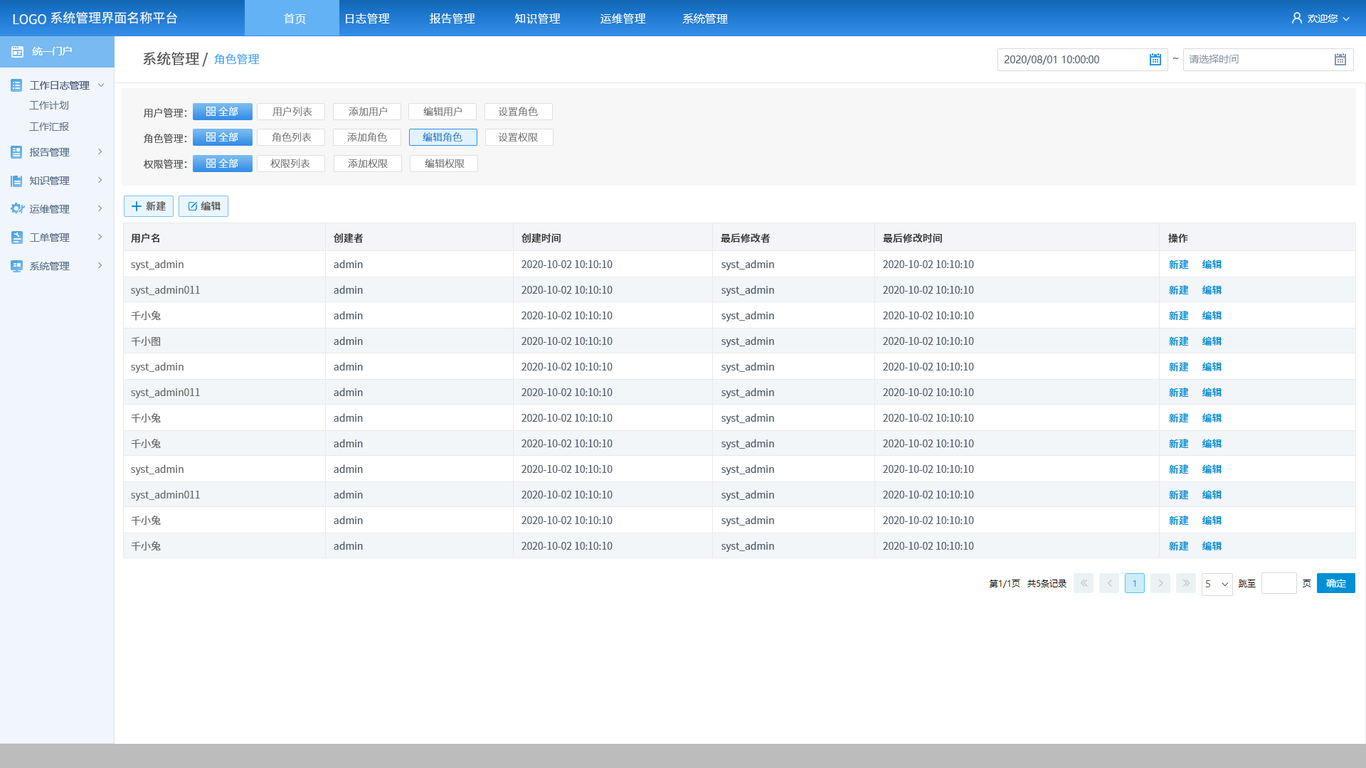The image size is (1366, 768).
Task: Switch to the 运维管理 top navigation tab
Action: pos(623,18)
